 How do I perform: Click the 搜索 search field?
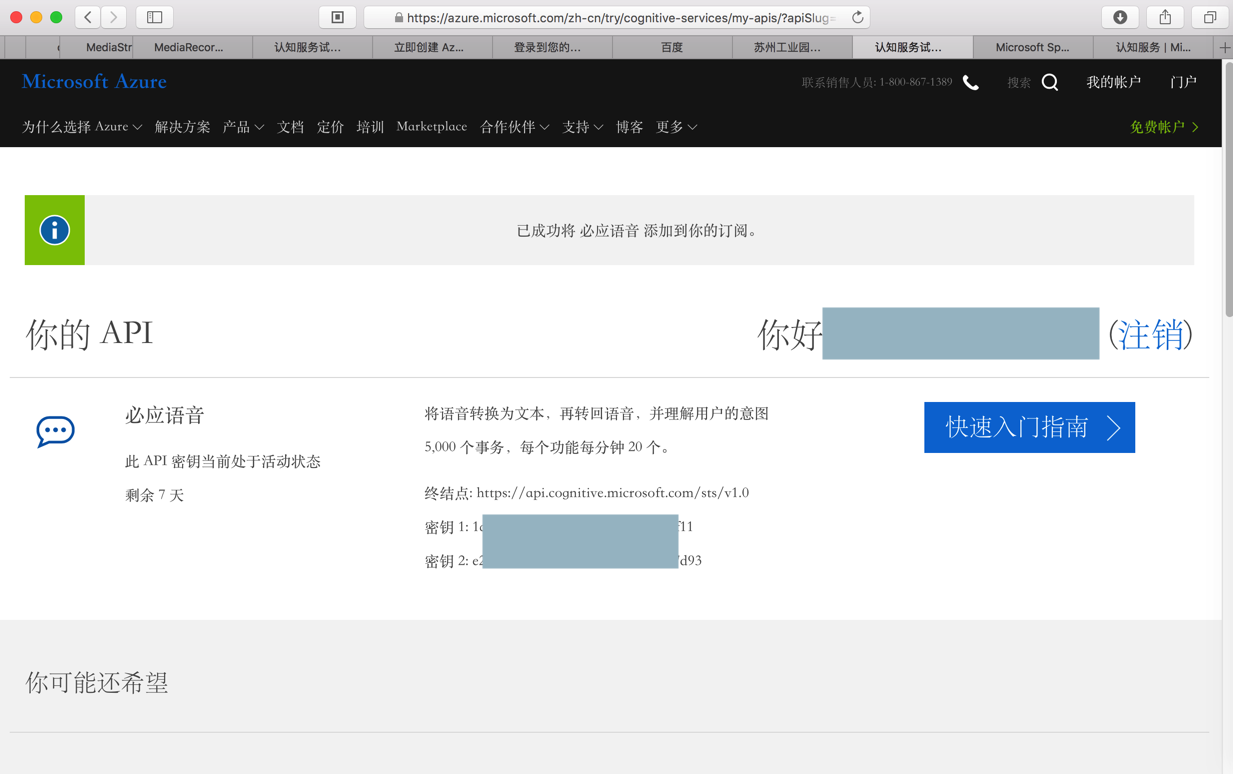tap(1019, 83)
